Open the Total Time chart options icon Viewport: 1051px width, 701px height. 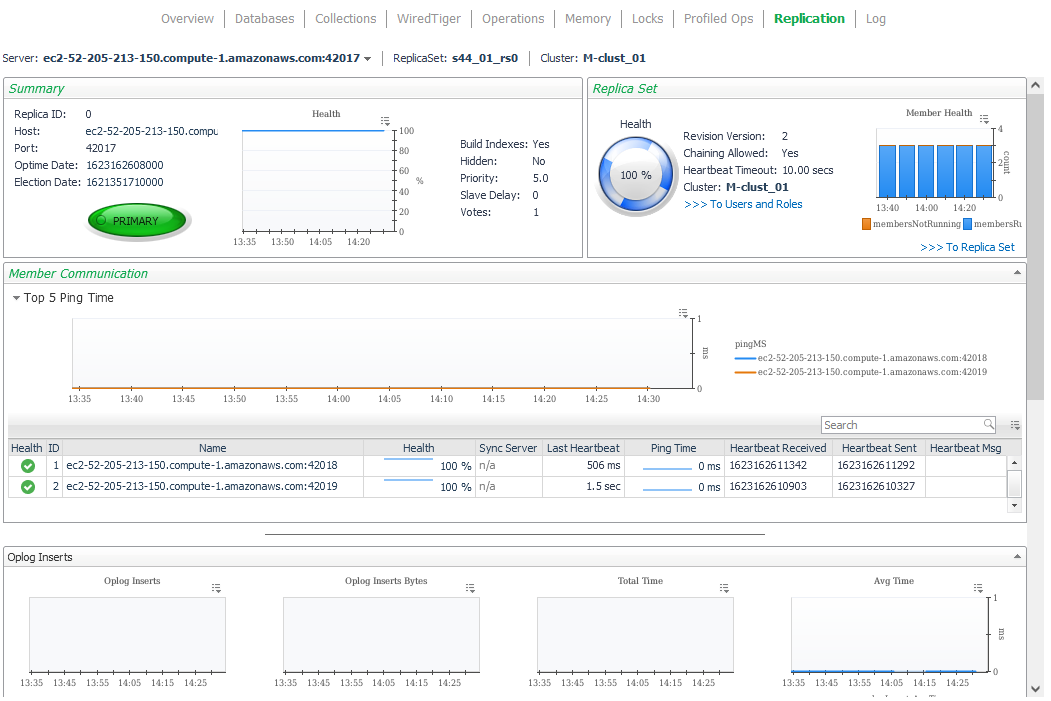(724, 588)
